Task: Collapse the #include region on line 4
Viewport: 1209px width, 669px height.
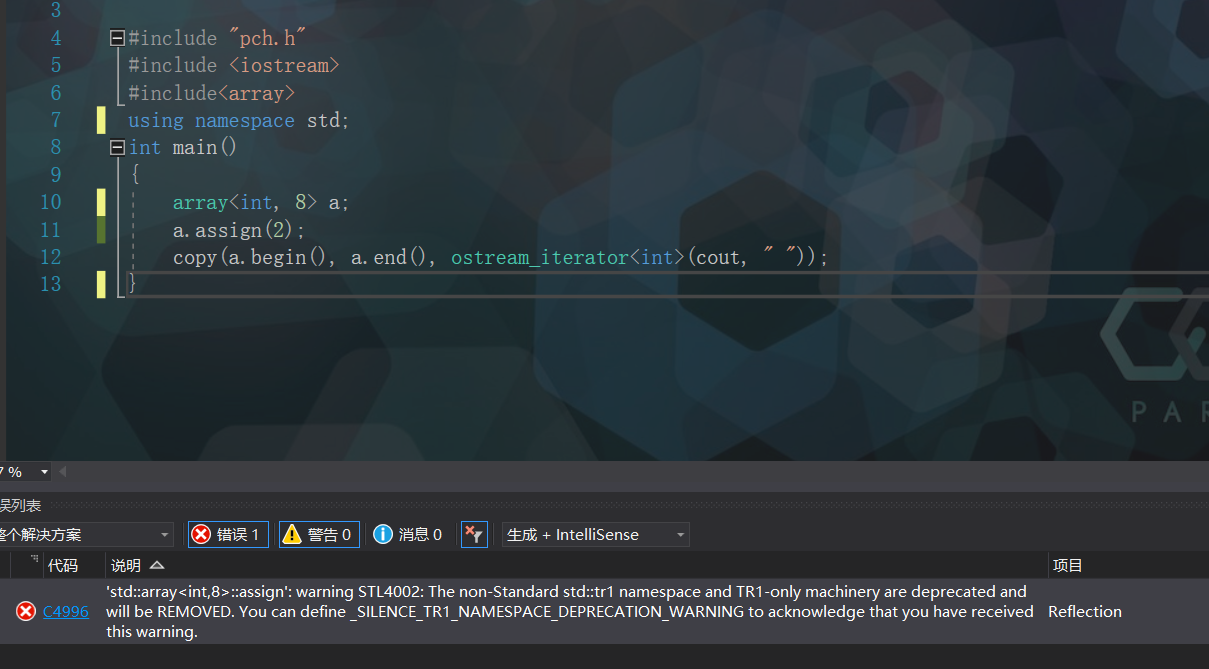Action: [116, 37]
